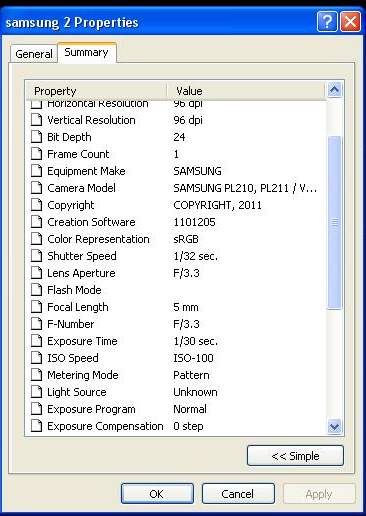Screen dimensions: 366x516
Task: Click the page icon beside Vertical Resolution
Action: 37,120
